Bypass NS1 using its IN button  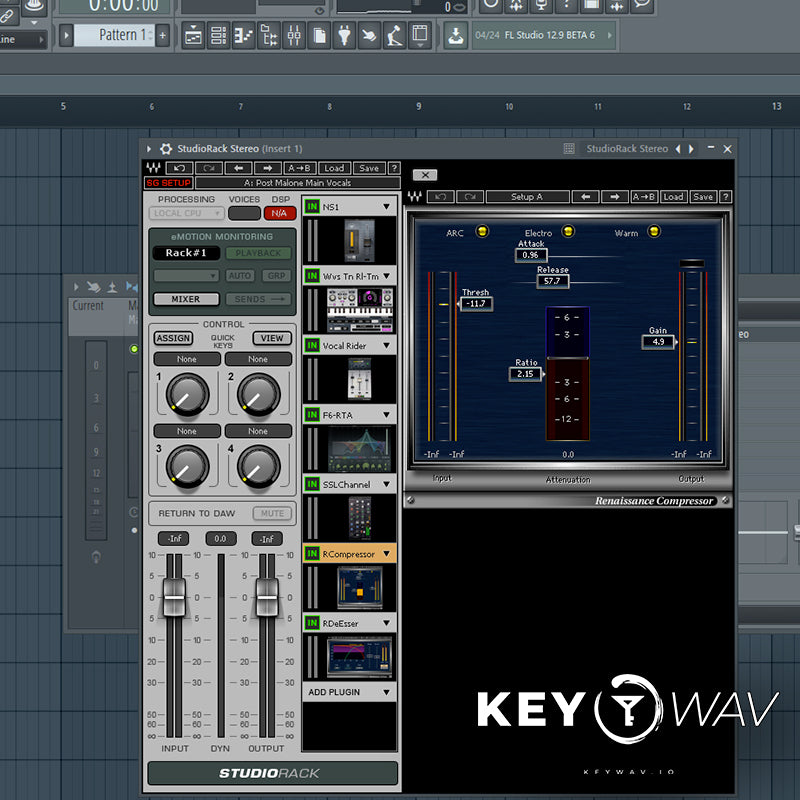(312, 206)
